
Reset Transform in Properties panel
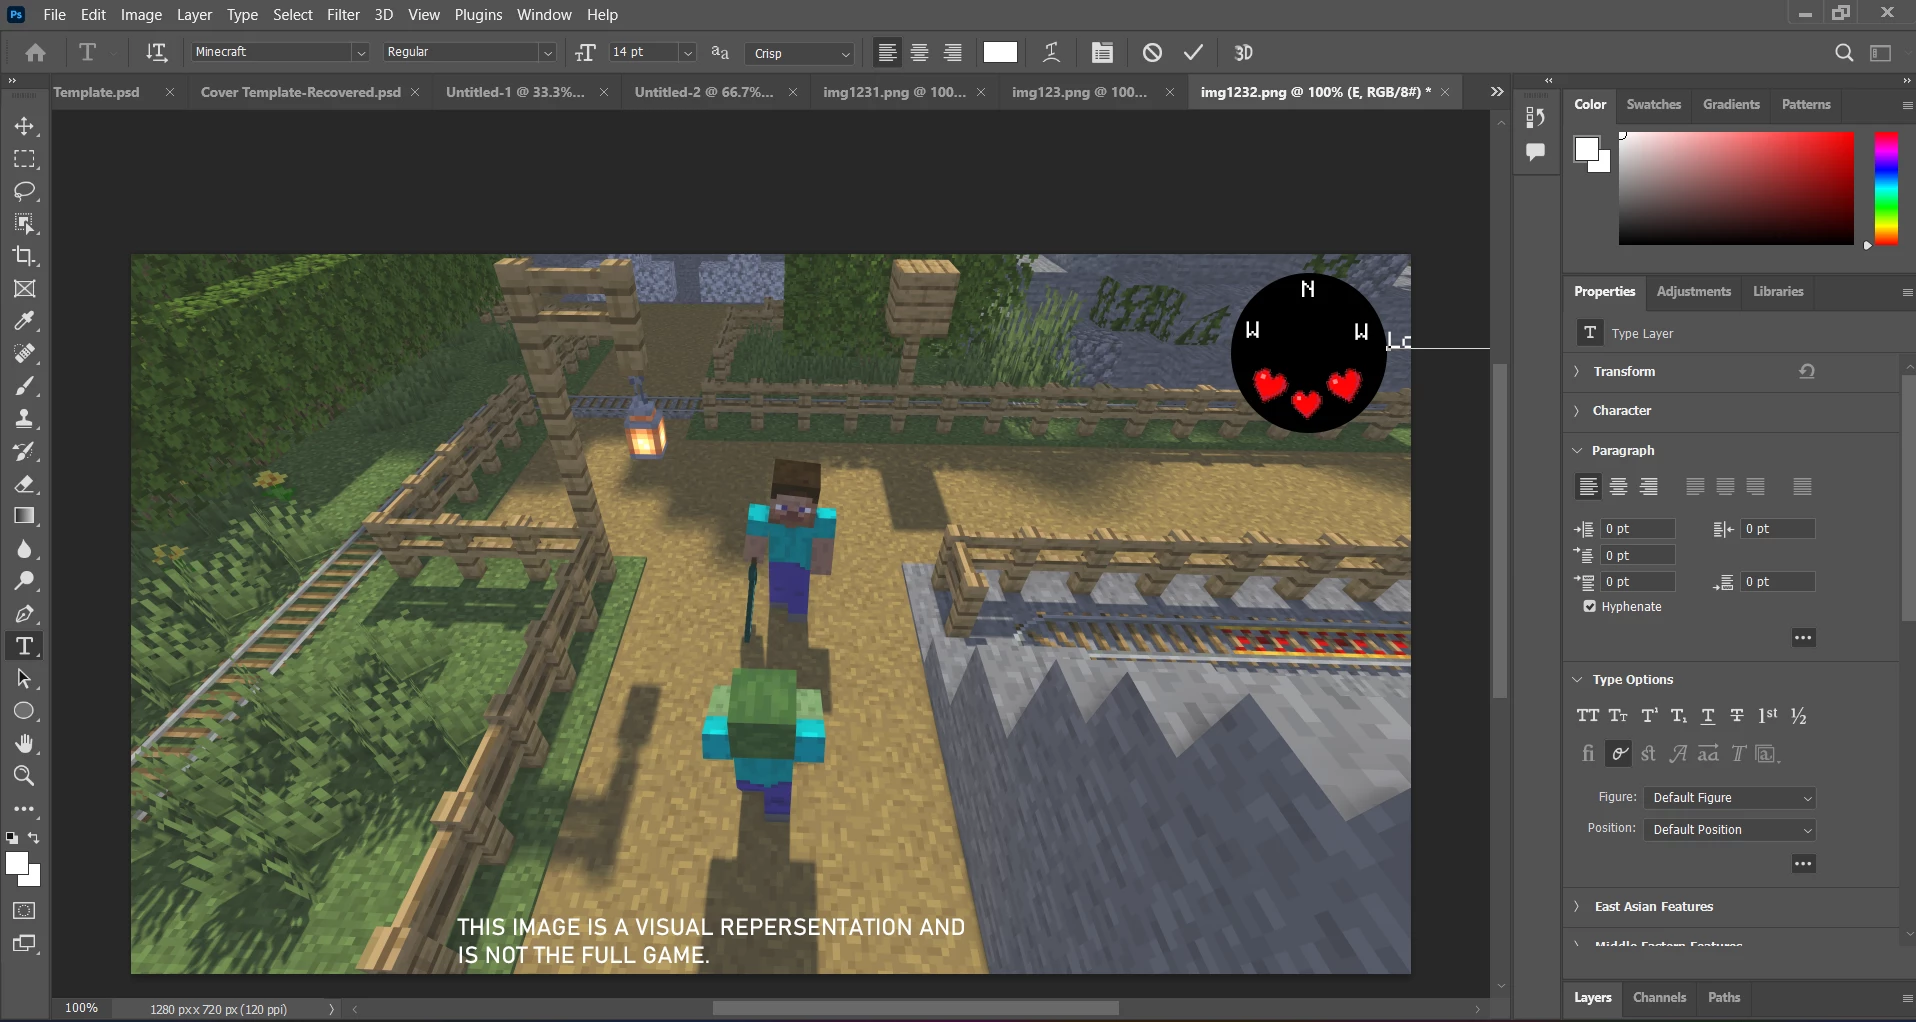[1807, 372]
